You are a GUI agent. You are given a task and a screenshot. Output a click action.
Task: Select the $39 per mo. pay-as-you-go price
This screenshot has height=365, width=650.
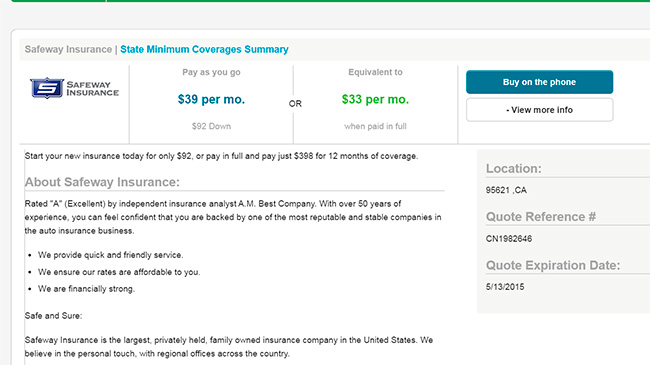(211, 100)
